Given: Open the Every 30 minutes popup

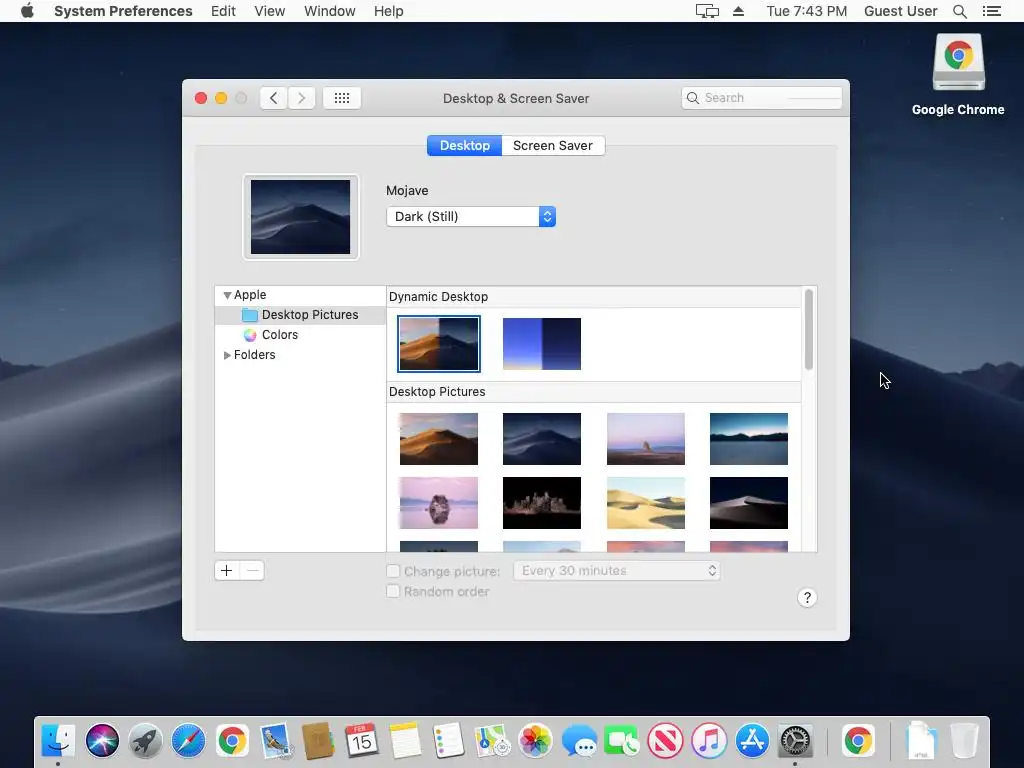Looking at the screenshot, I should [616, 571].
